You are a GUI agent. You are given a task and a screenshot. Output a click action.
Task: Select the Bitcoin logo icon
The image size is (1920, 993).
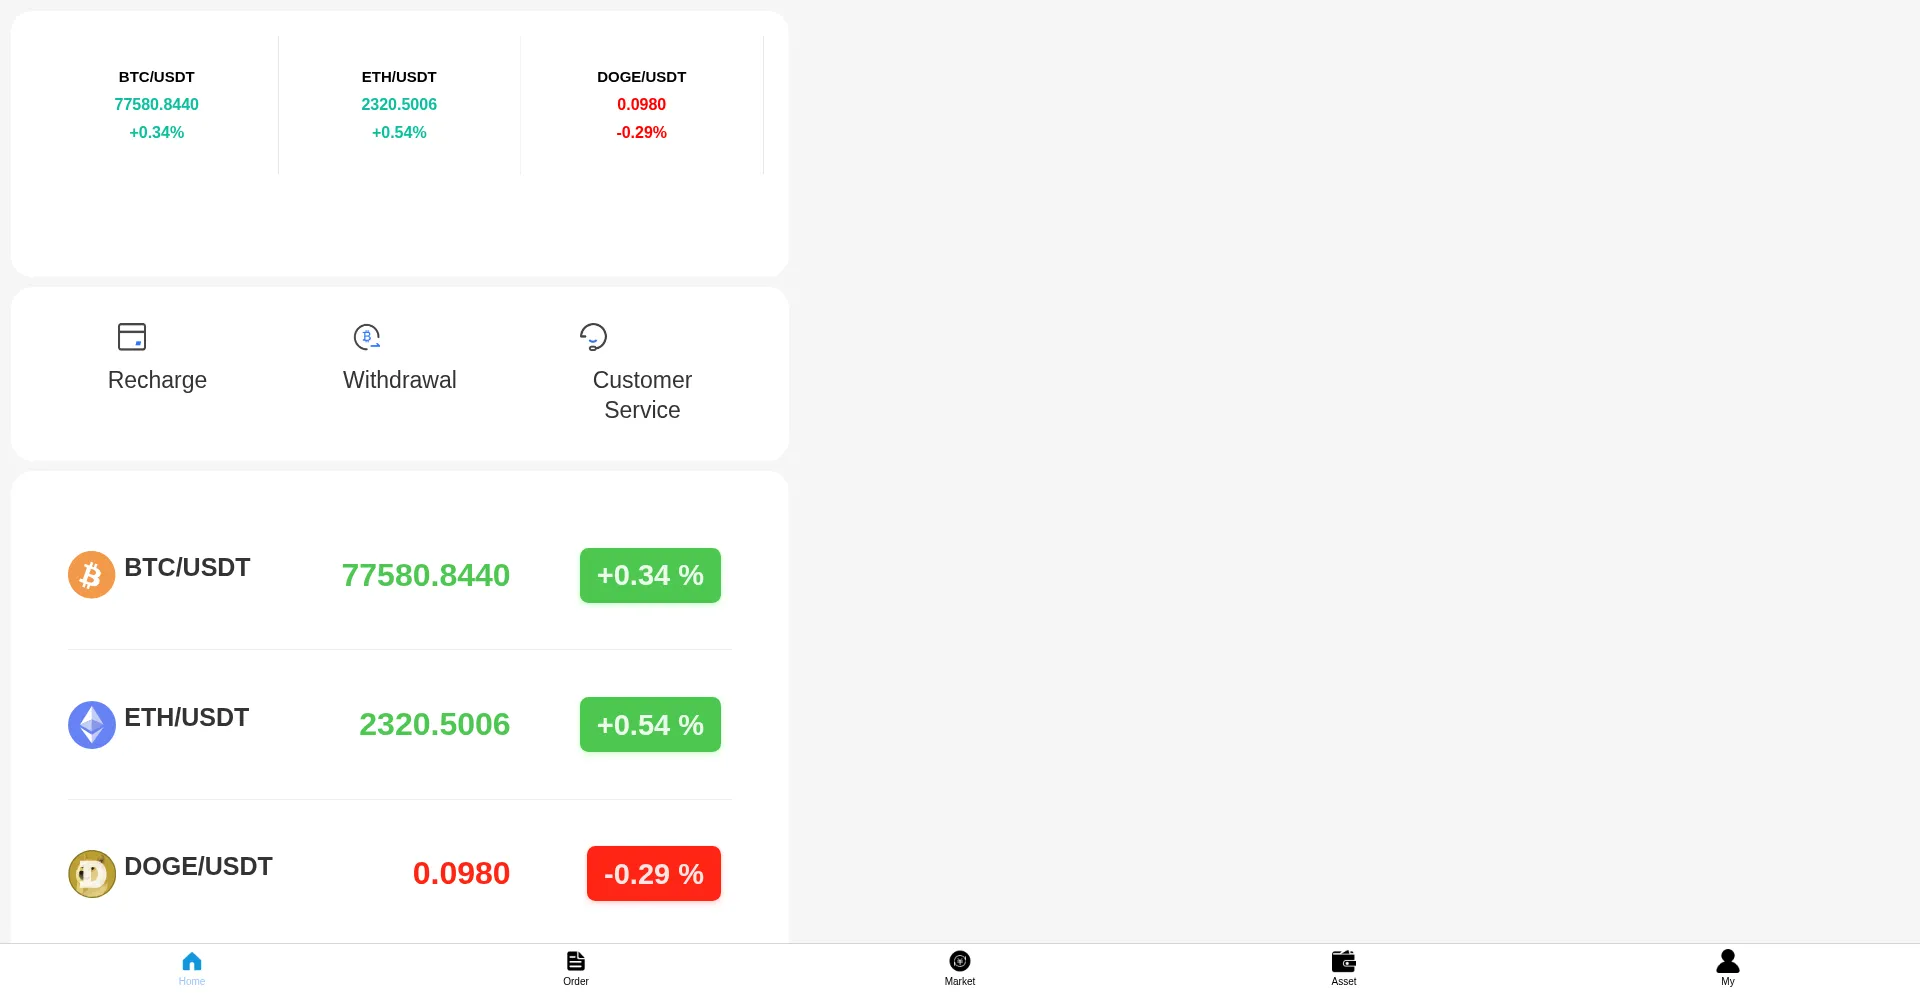pos(92,575)
